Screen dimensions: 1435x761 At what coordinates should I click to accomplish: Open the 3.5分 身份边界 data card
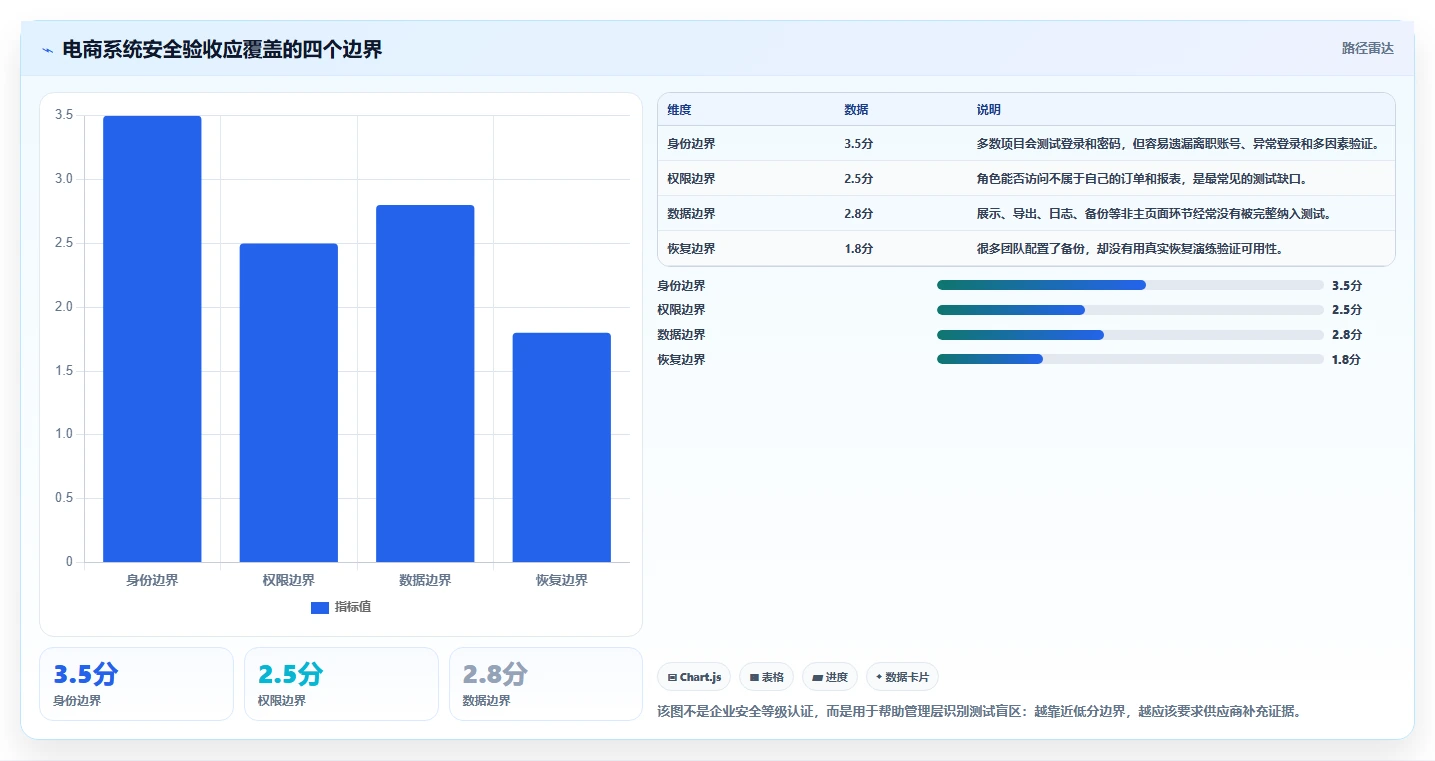(136, 684)
